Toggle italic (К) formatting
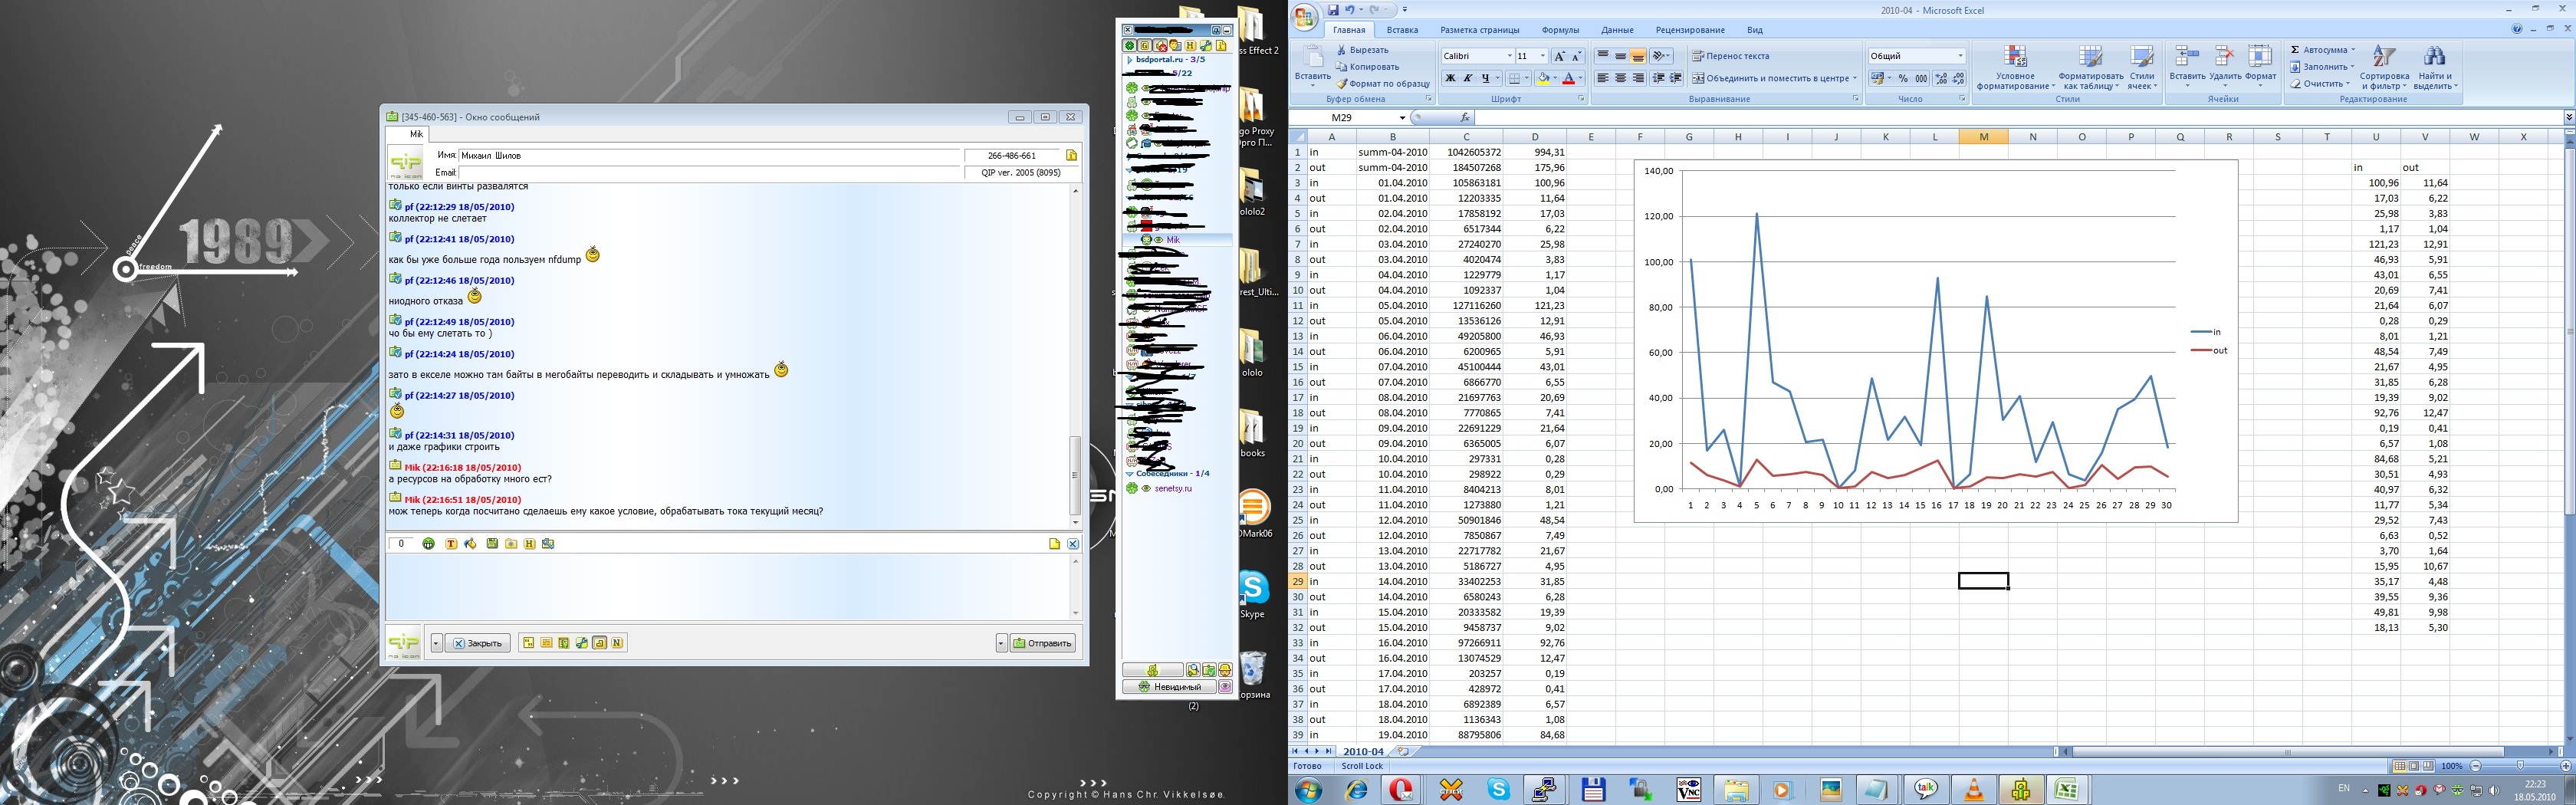The height and width of the screenshot is (805, 2576). (1467, 78)
